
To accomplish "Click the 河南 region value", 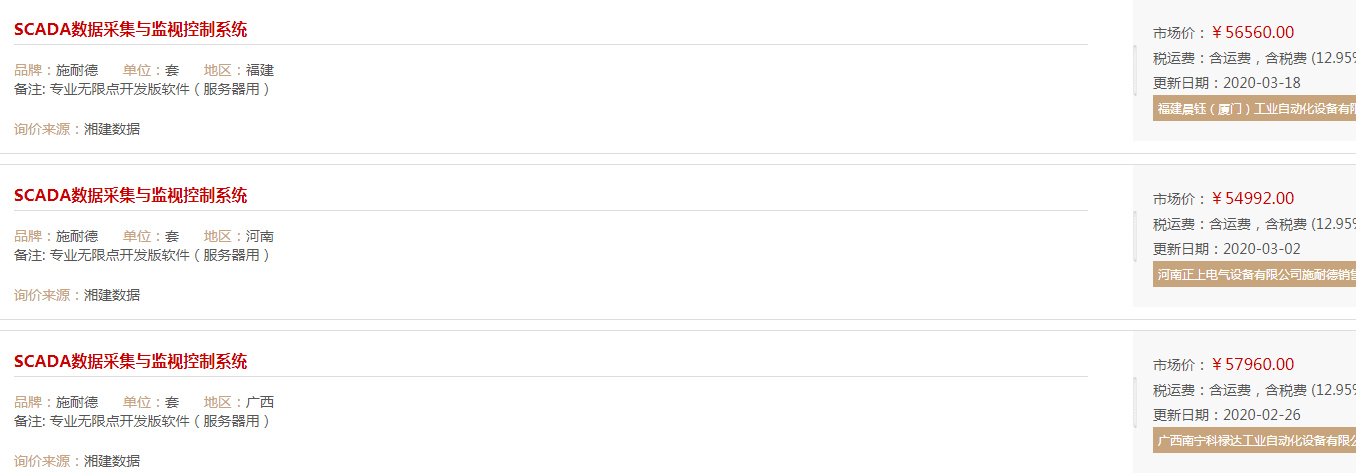I will pyautogui.click(x=260, y=236).
